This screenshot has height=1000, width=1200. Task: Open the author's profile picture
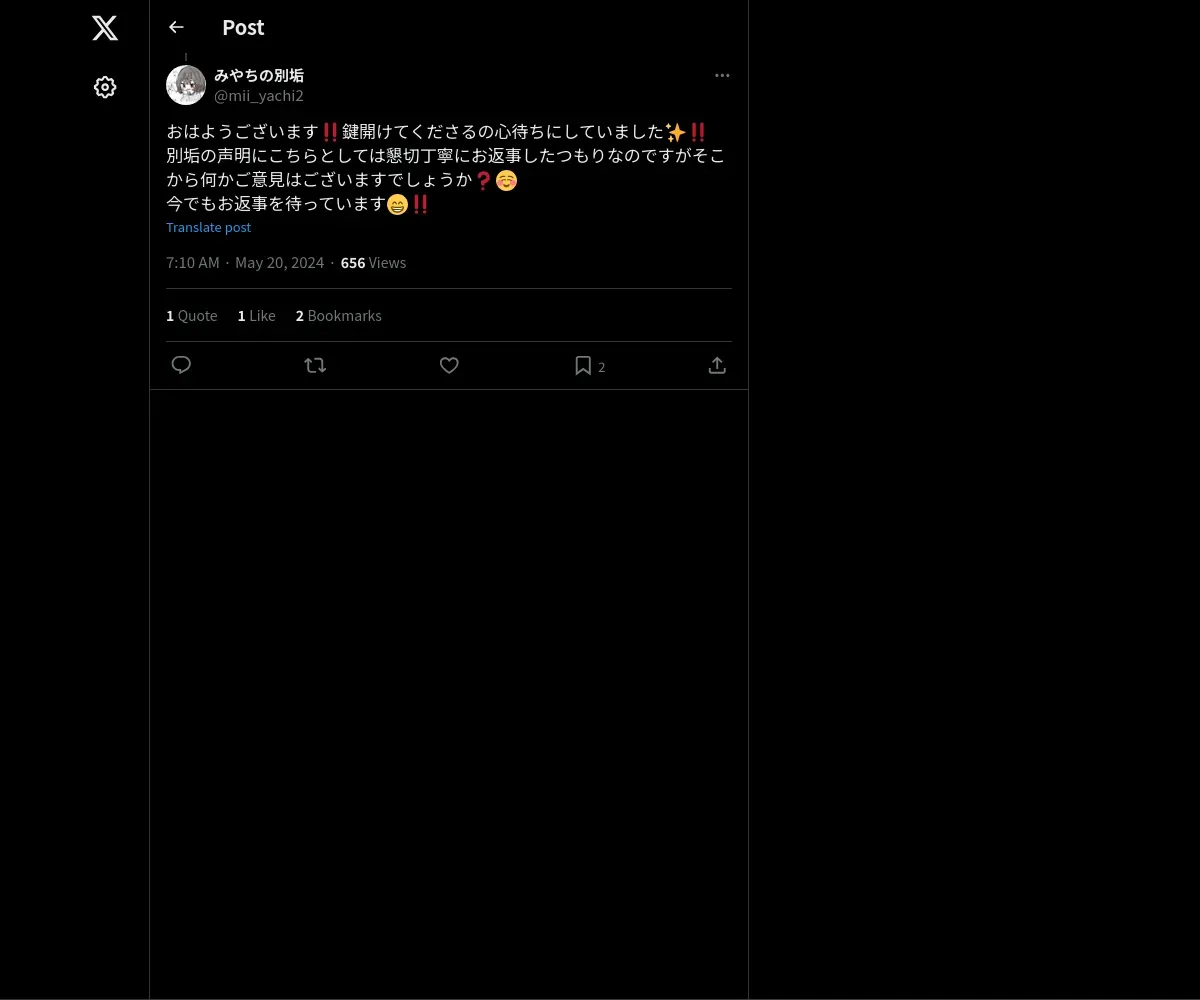[186, 85]
